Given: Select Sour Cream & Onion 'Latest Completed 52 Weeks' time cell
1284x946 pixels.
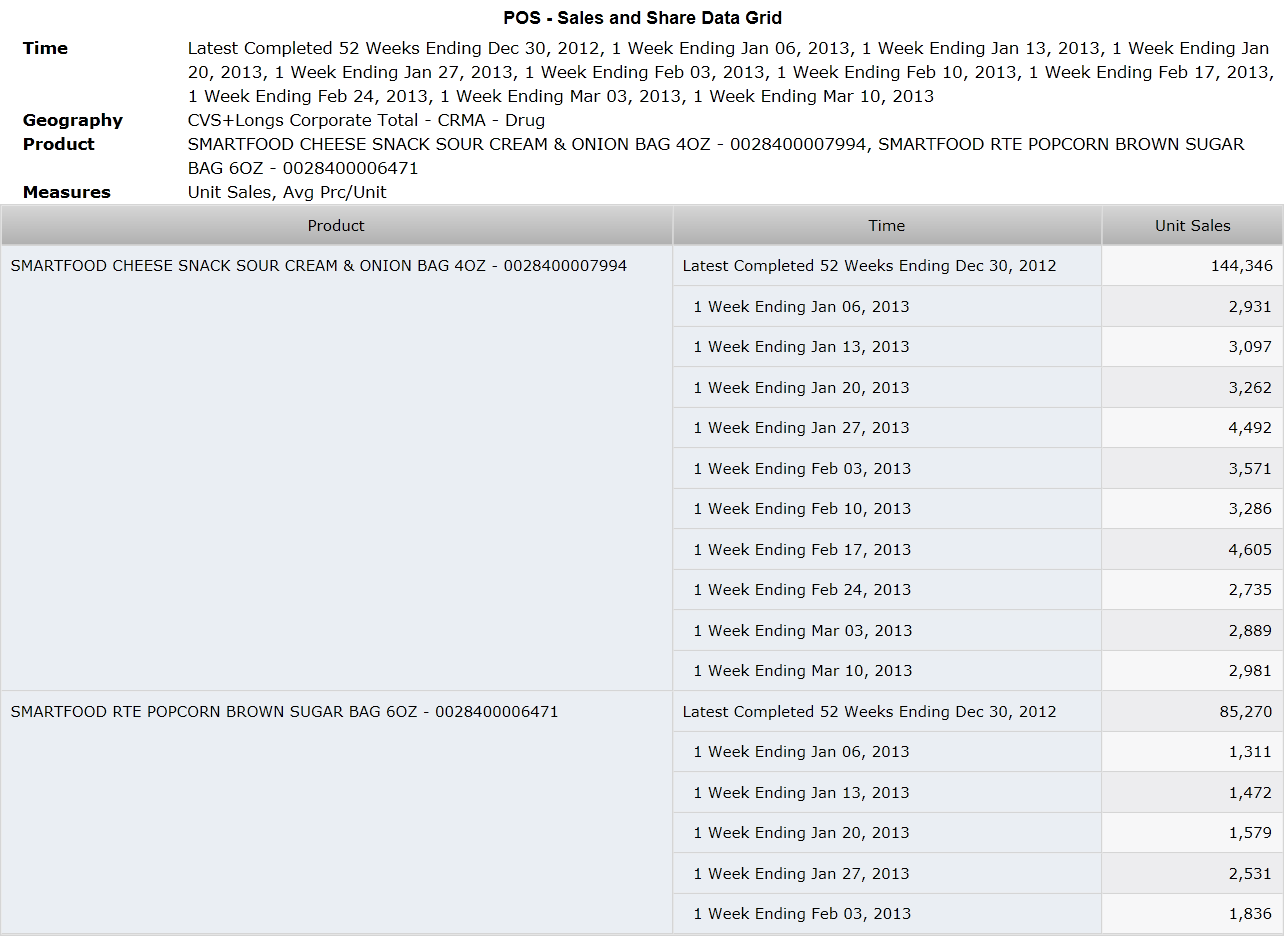Looking at the screenshot, I should 887,266.
